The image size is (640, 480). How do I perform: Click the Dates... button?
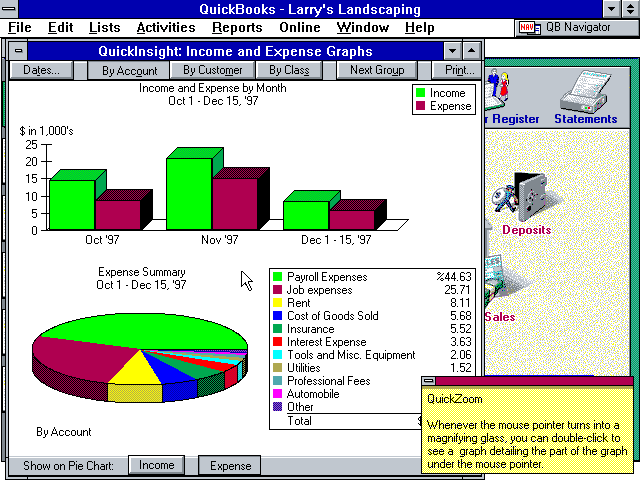(41, 70)
